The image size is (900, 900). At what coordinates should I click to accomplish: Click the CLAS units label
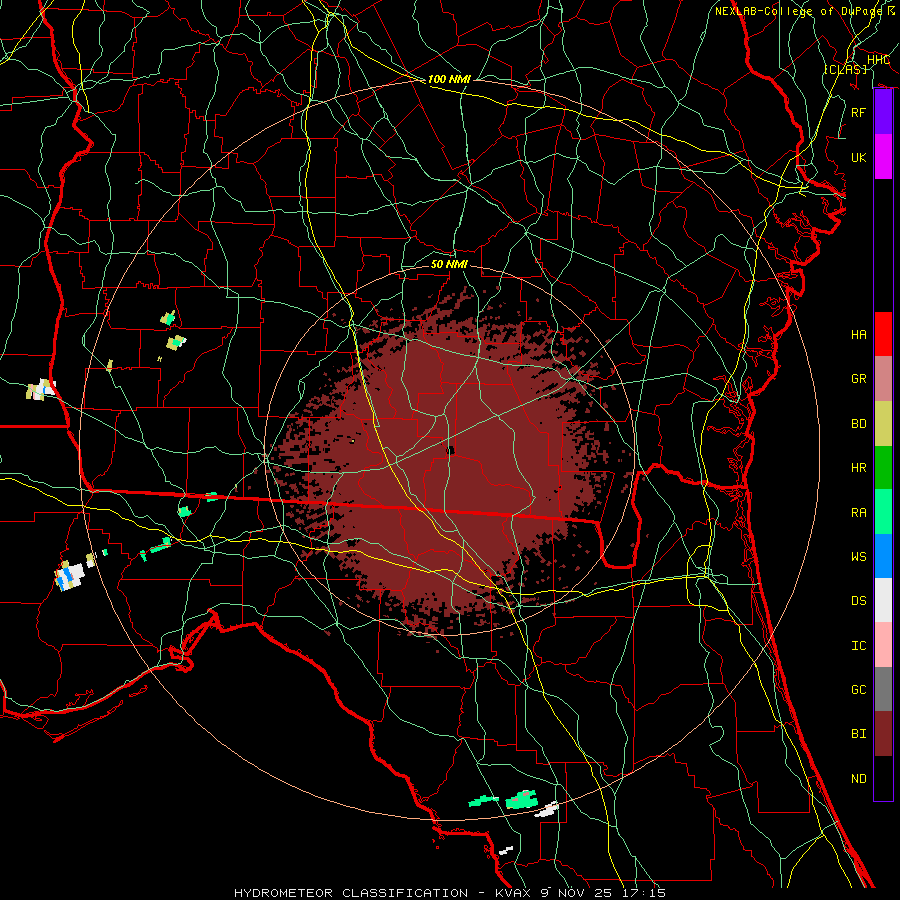pos(845,69)
